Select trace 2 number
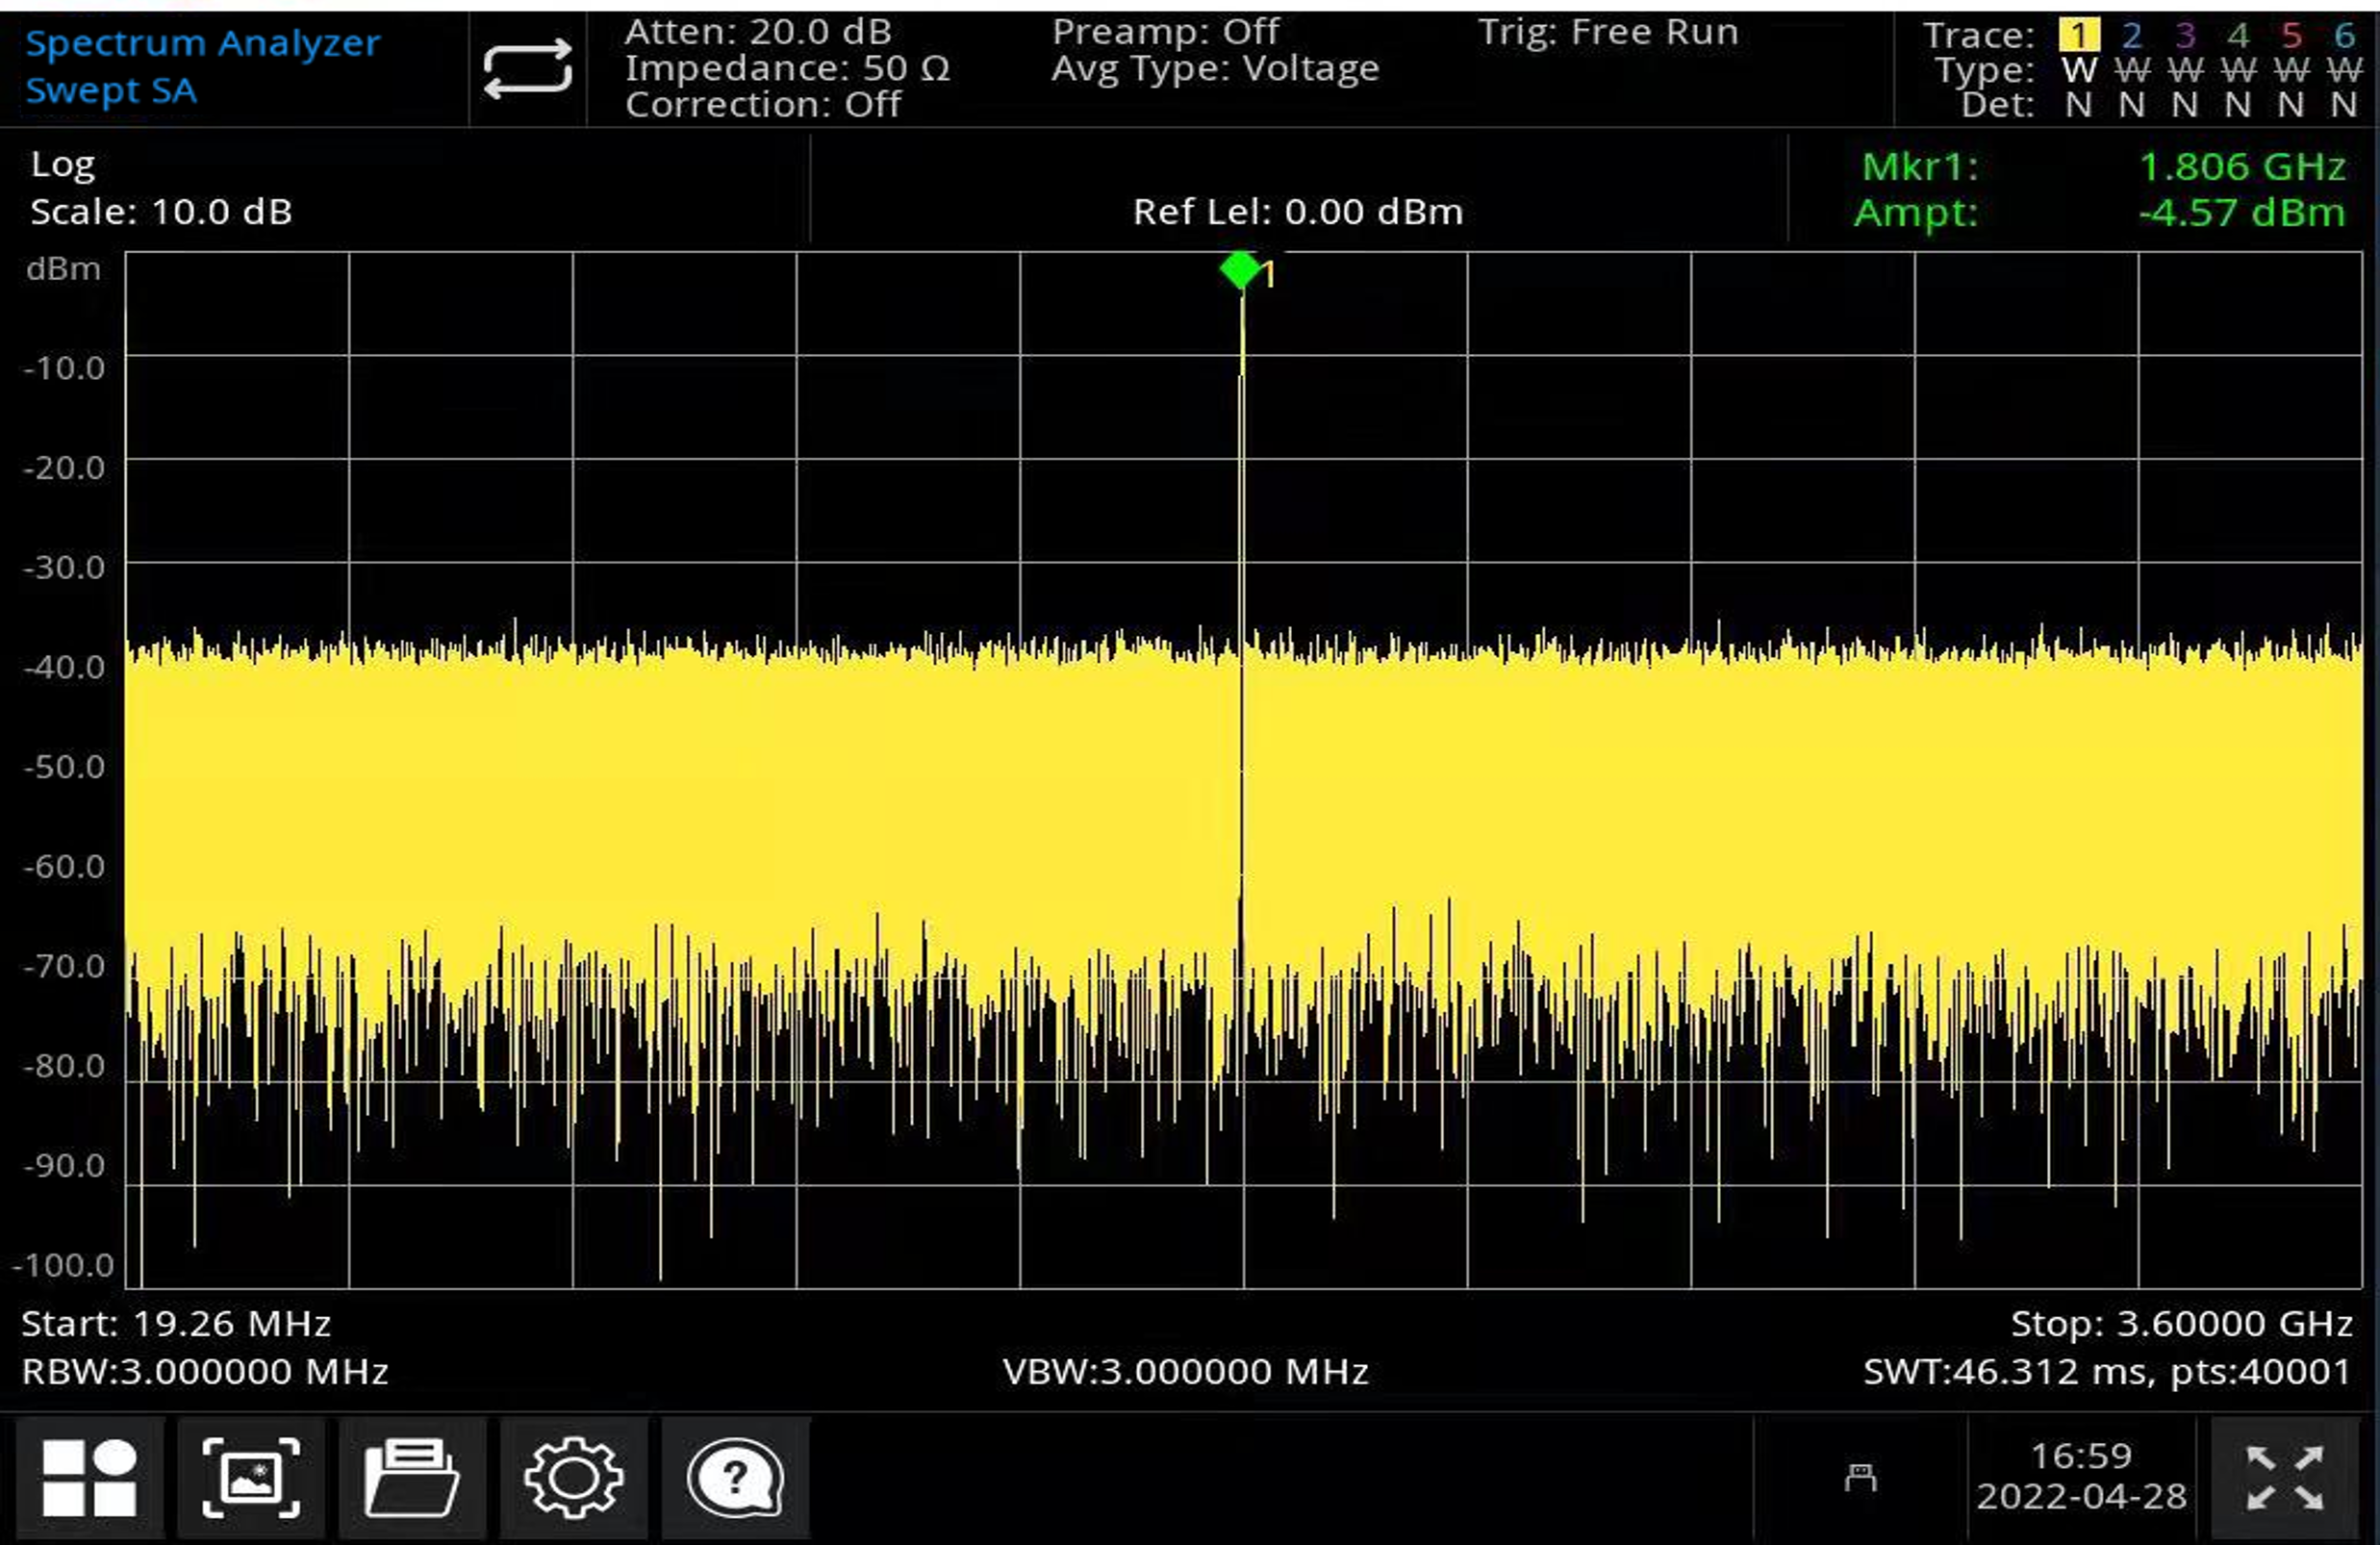The image size is (2380, 1545). click(2132, 36)
